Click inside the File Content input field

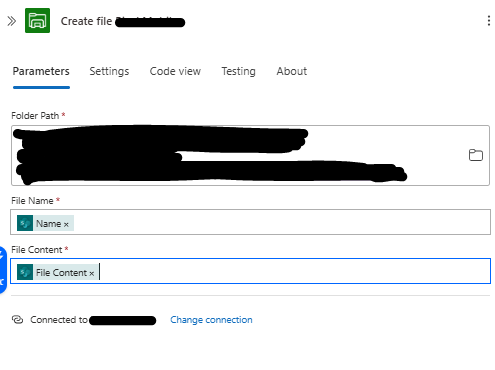tap(250, 271)
